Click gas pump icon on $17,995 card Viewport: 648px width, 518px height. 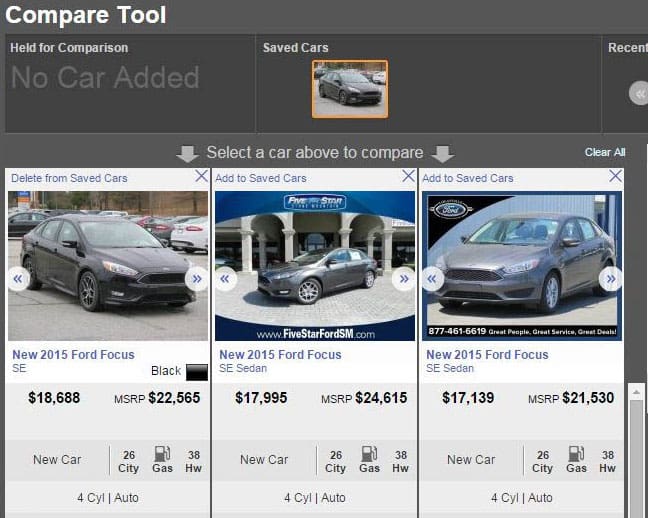[x=369, y=454]
